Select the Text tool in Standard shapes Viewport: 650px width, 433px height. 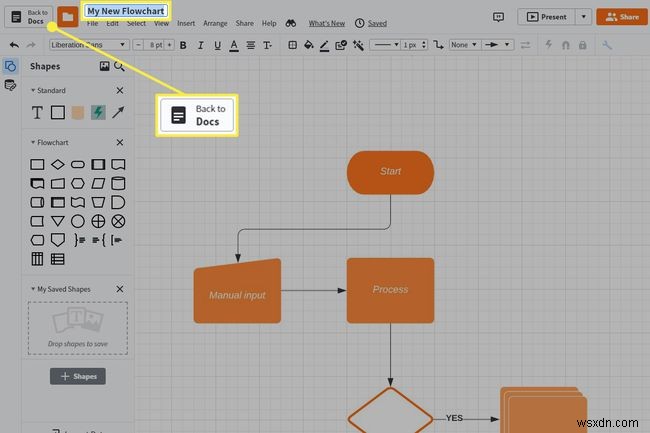pos(37,112)
